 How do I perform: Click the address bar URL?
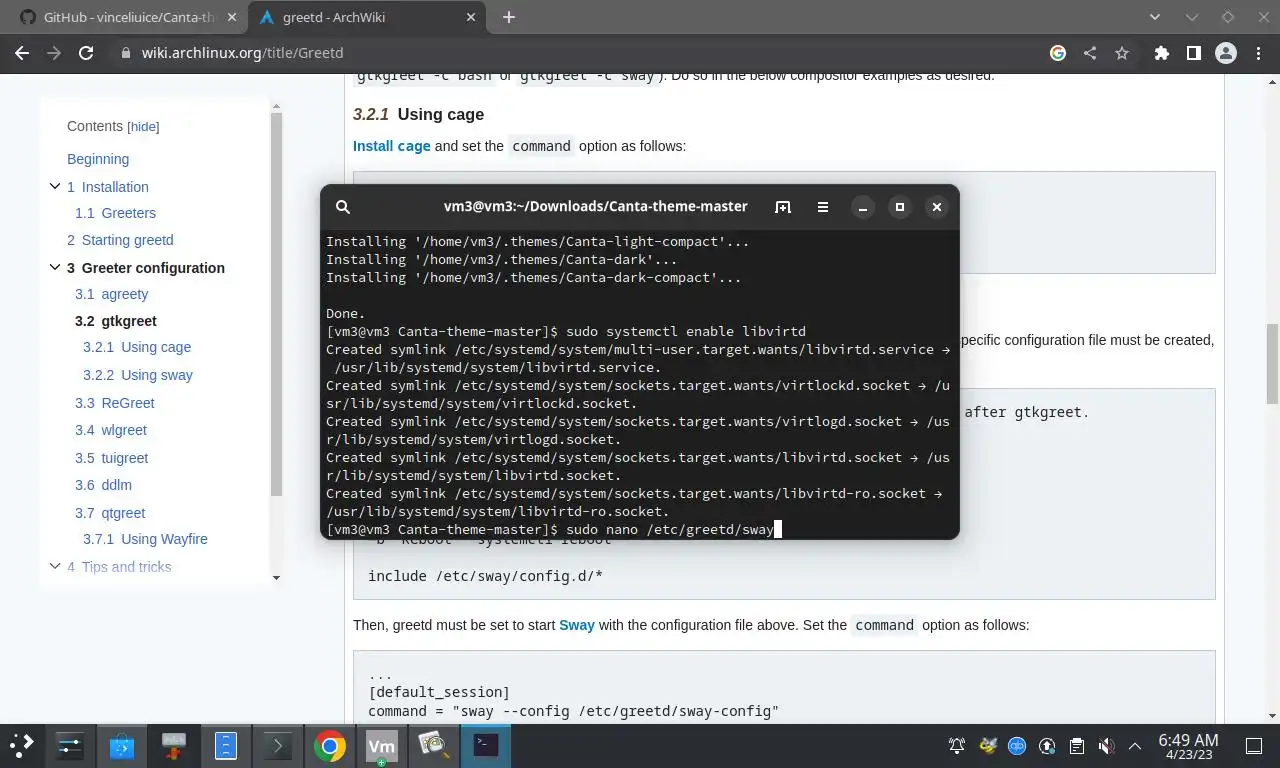tap(243, 53)
